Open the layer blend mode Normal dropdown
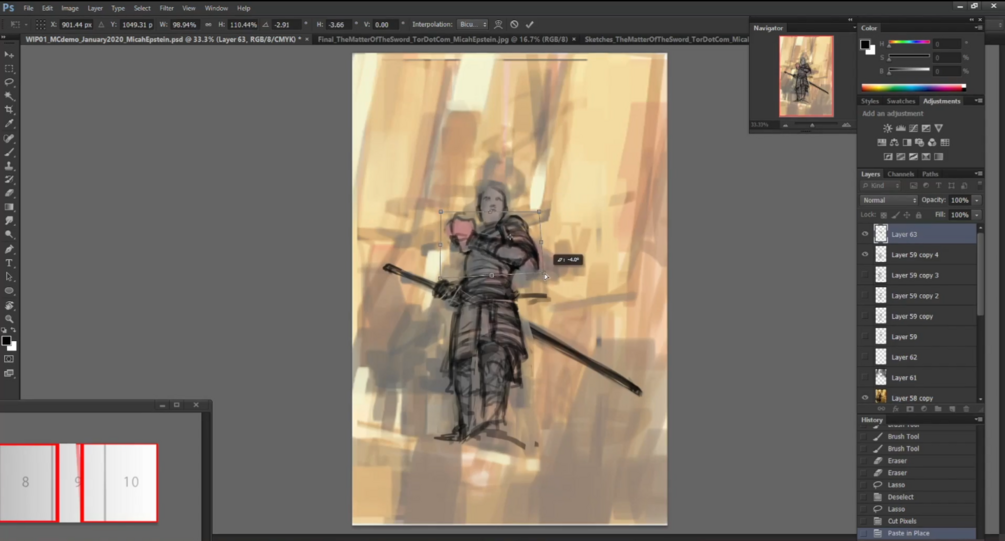The height and width of the screenshot is (541, 1005). (889, 200)
